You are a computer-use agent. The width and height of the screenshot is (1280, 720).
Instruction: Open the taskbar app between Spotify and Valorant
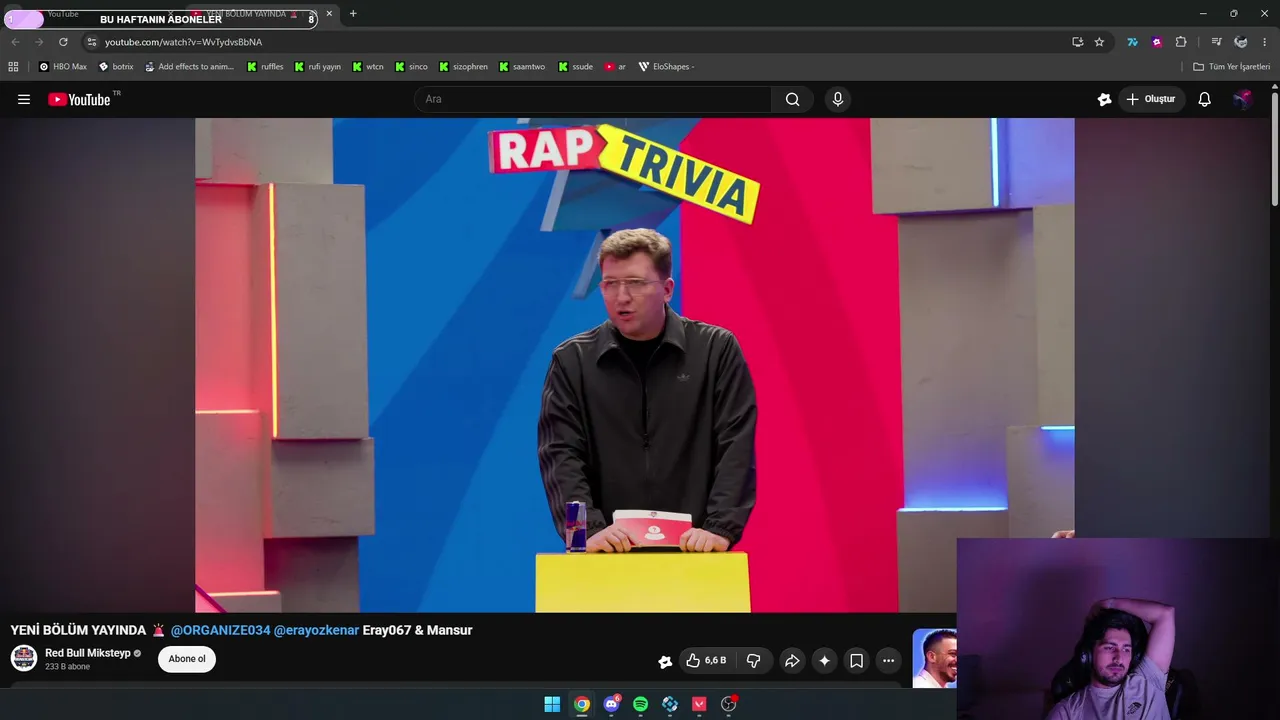[x=670, y=704]
